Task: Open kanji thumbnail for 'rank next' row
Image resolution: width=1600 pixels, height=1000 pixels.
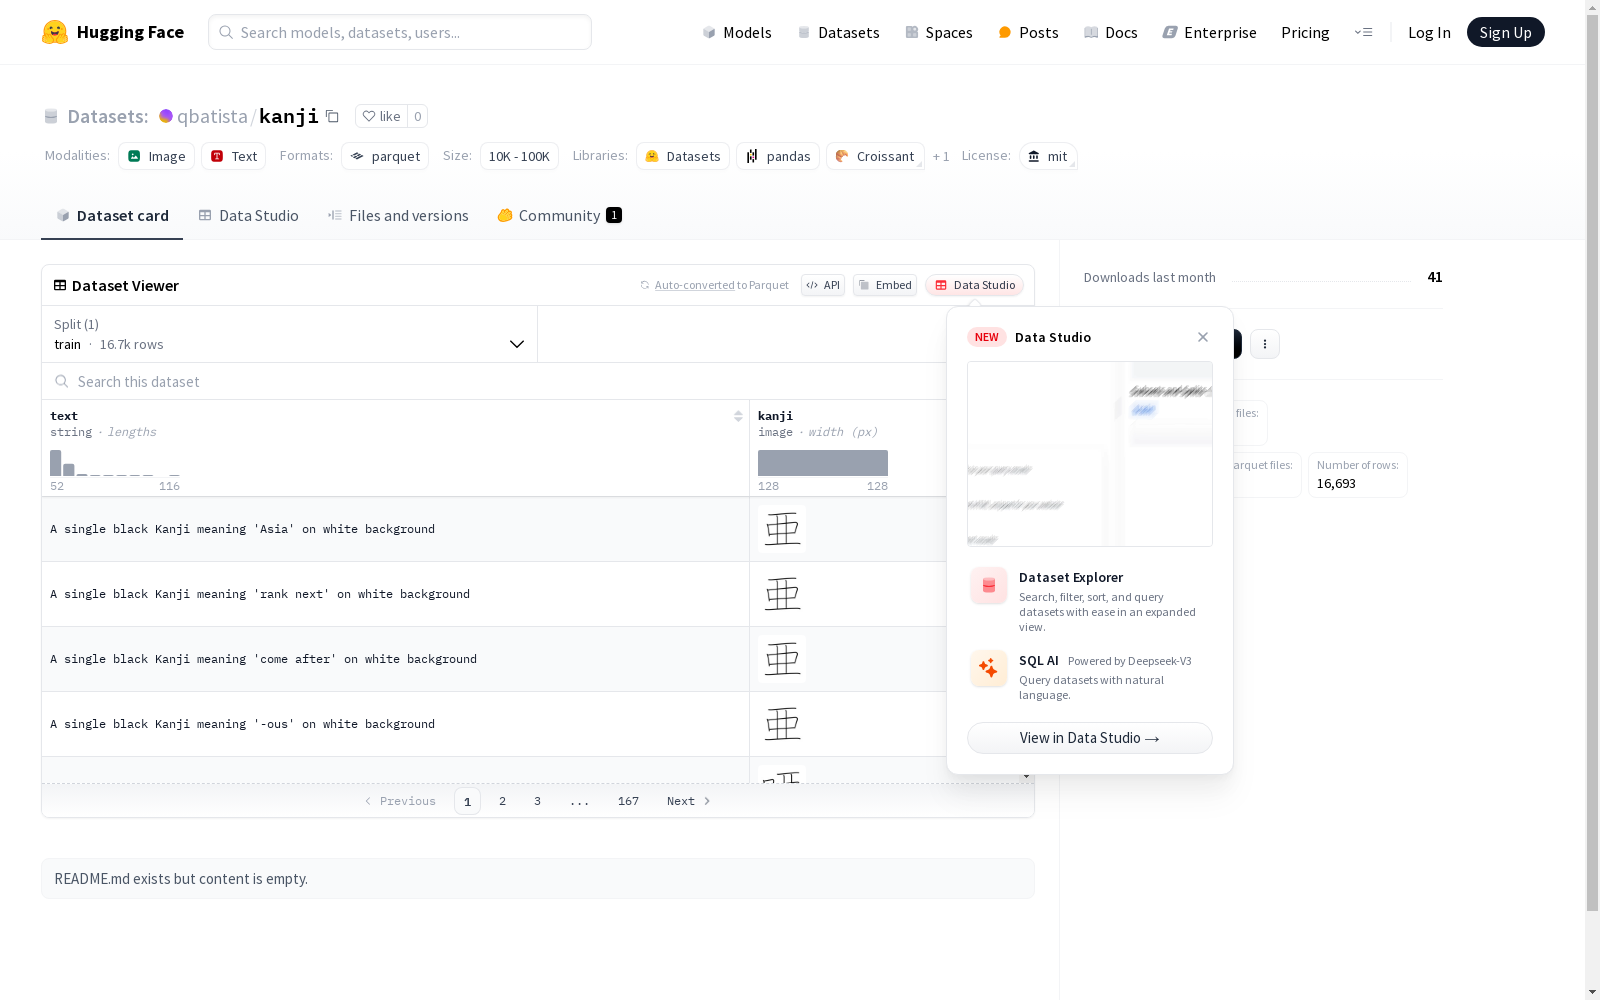Action: 782,594
